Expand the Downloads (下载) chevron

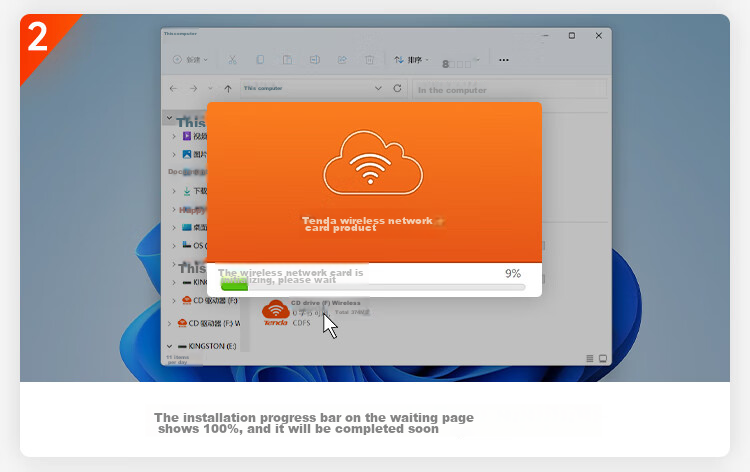[174, 191]
